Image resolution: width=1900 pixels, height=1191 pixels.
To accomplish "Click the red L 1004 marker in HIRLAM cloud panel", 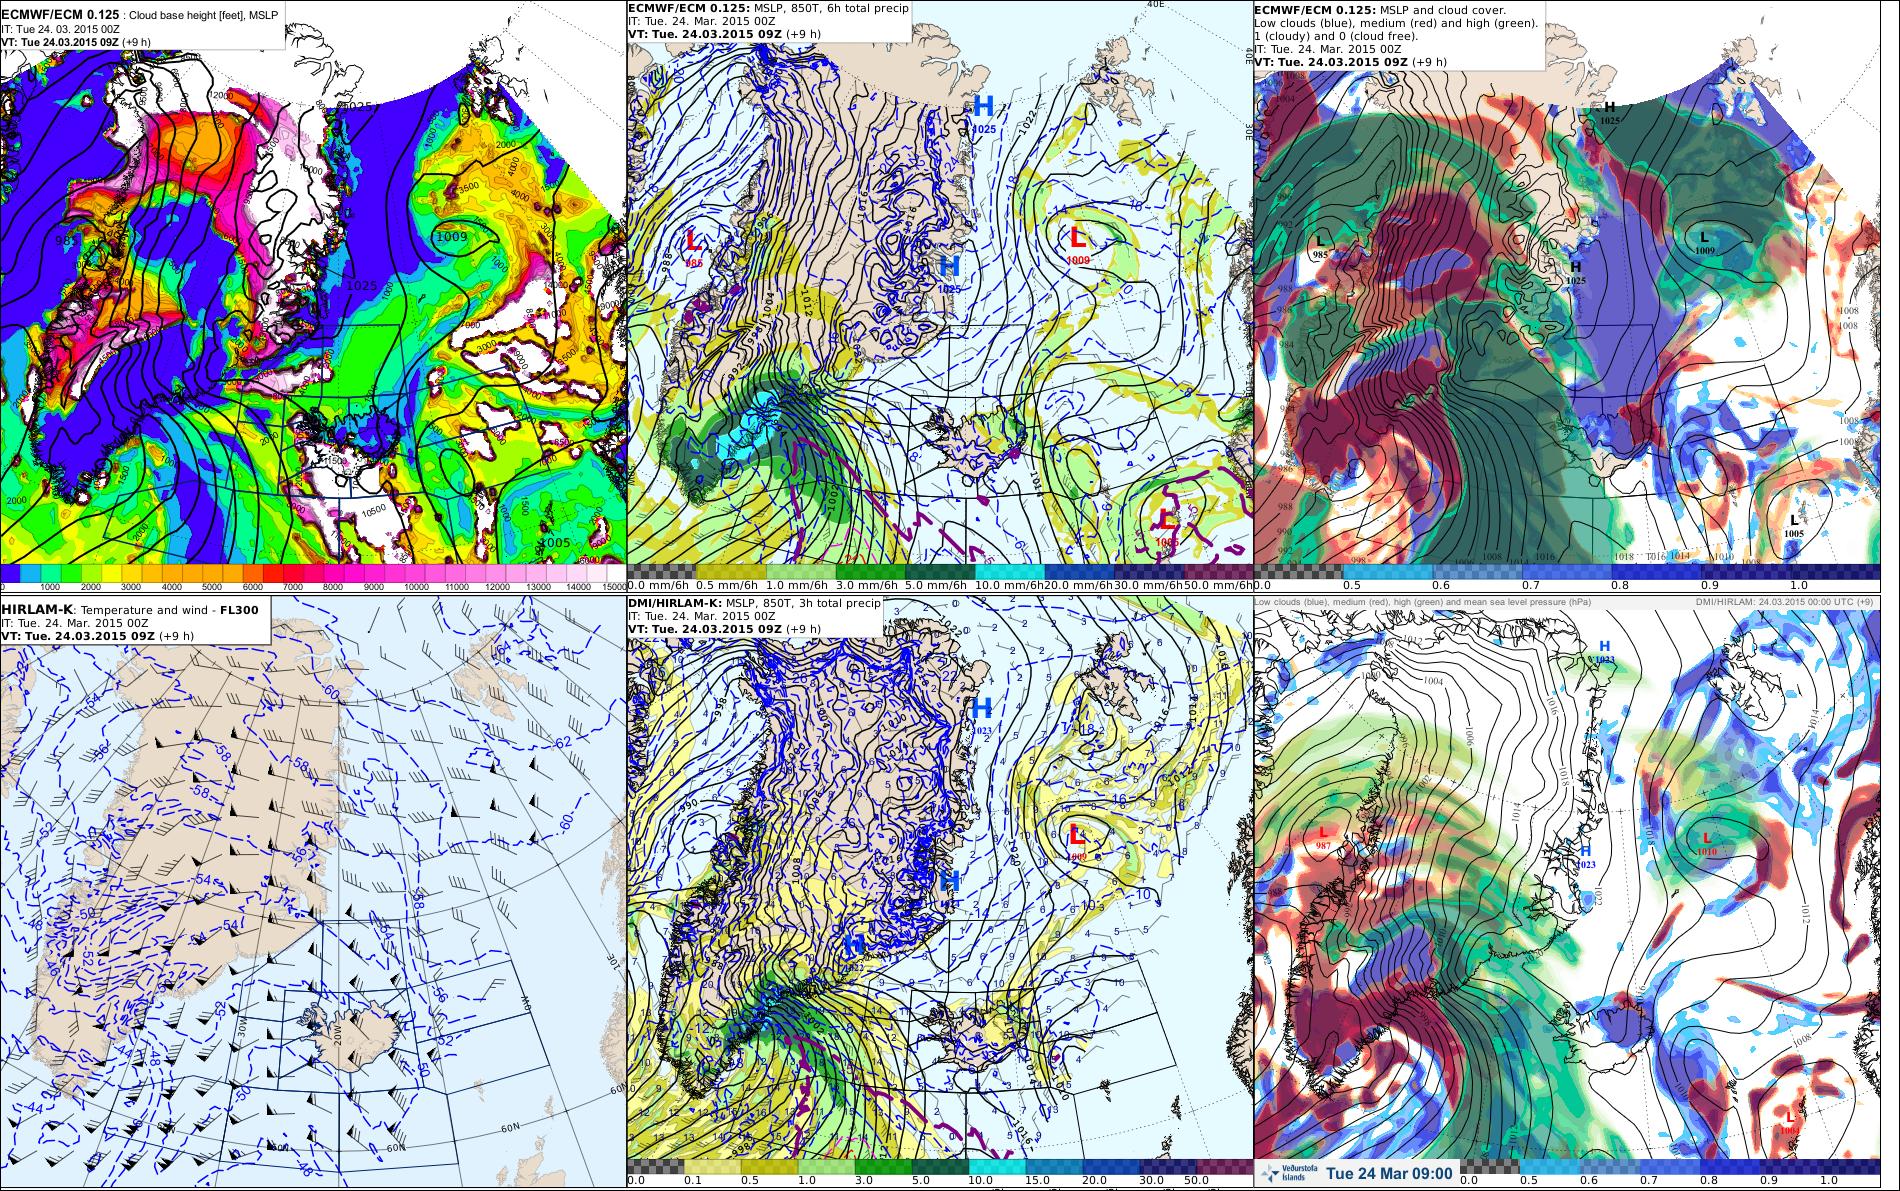I will pos(1789,1122).
